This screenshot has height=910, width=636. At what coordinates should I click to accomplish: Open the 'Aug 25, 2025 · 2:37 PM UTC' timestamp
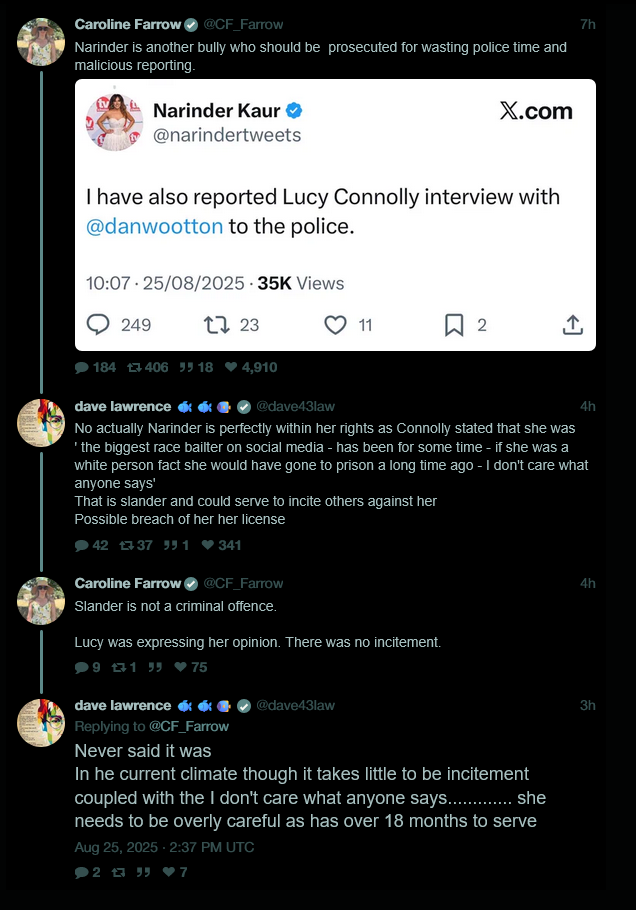(164, 847)
